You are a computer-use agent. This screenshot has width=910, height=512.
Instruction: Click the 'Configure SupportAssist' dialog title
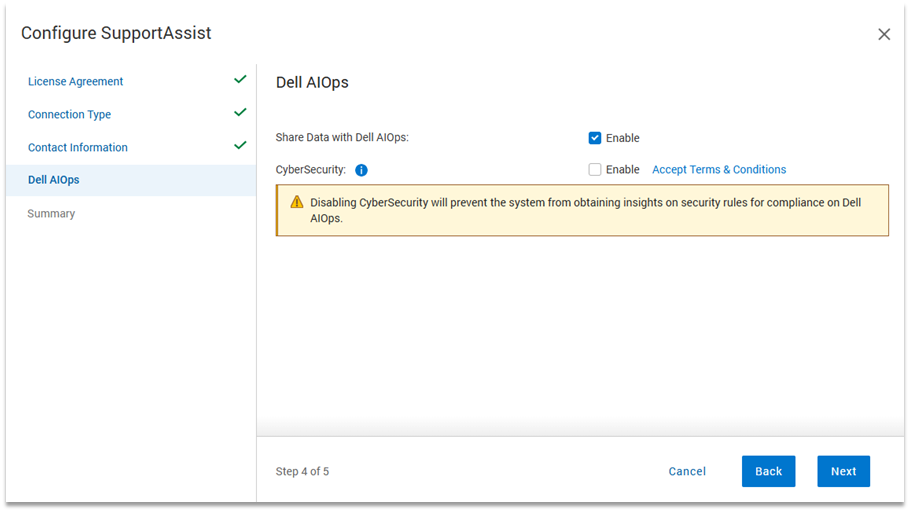pos(116,33)
